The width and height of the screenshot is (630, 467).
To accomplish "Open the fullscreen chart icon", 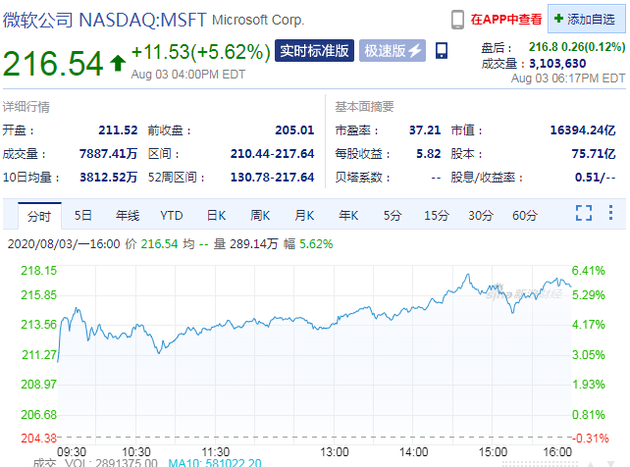I will 583,213.
